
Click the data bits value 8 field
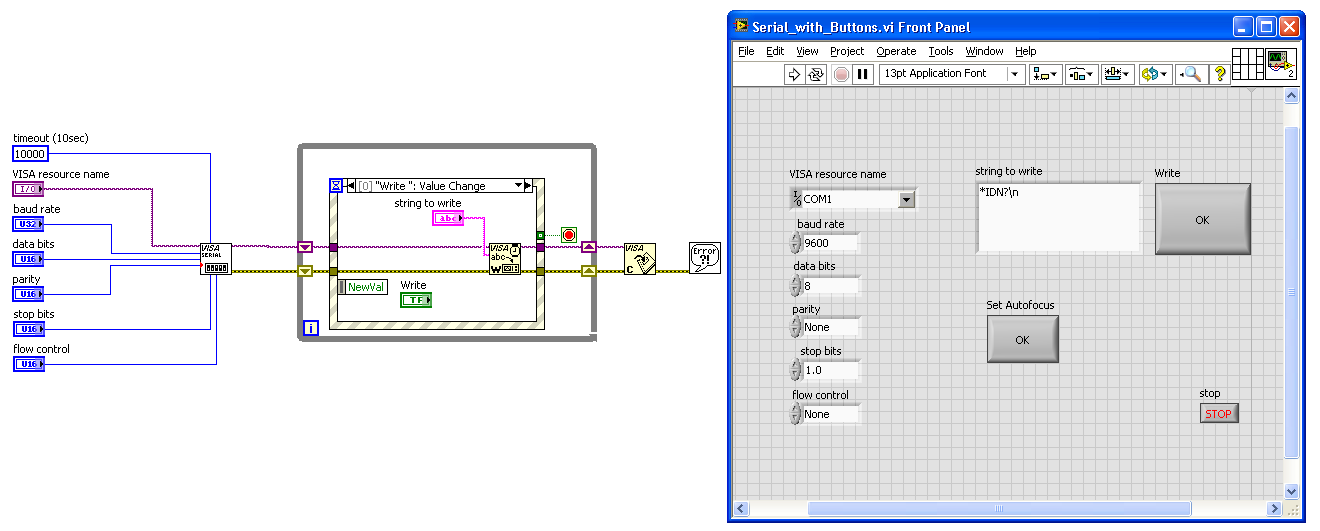[830, 285]
